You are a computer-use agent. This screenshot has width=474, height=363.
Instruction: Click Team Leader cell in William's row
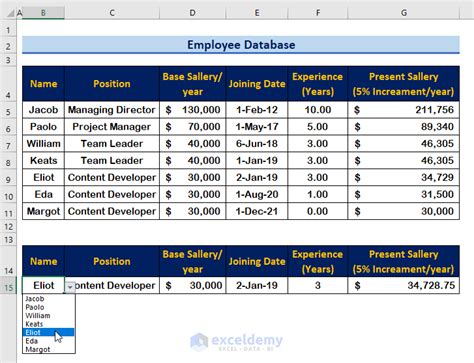112,144
